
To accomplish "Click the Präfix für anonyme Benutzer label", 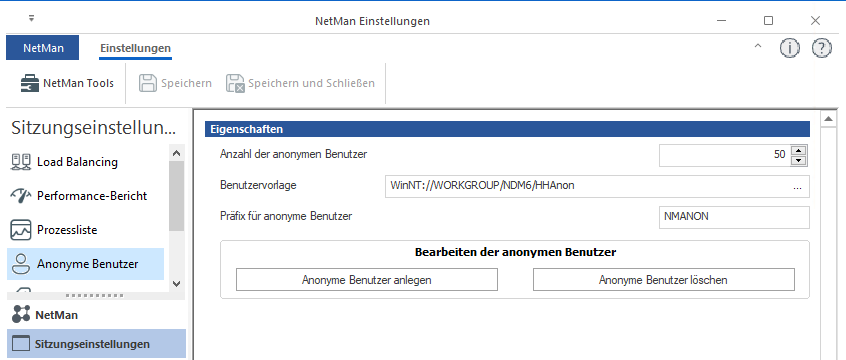I will pos(286,216).
